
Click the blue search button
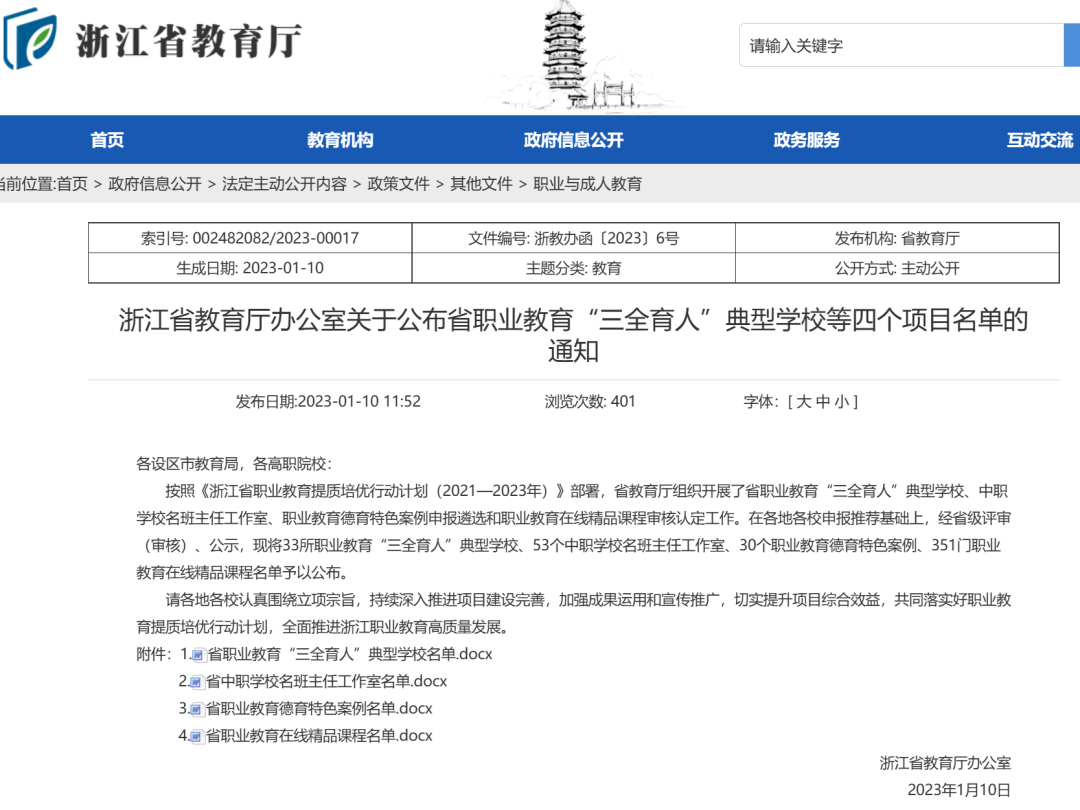1072,45
